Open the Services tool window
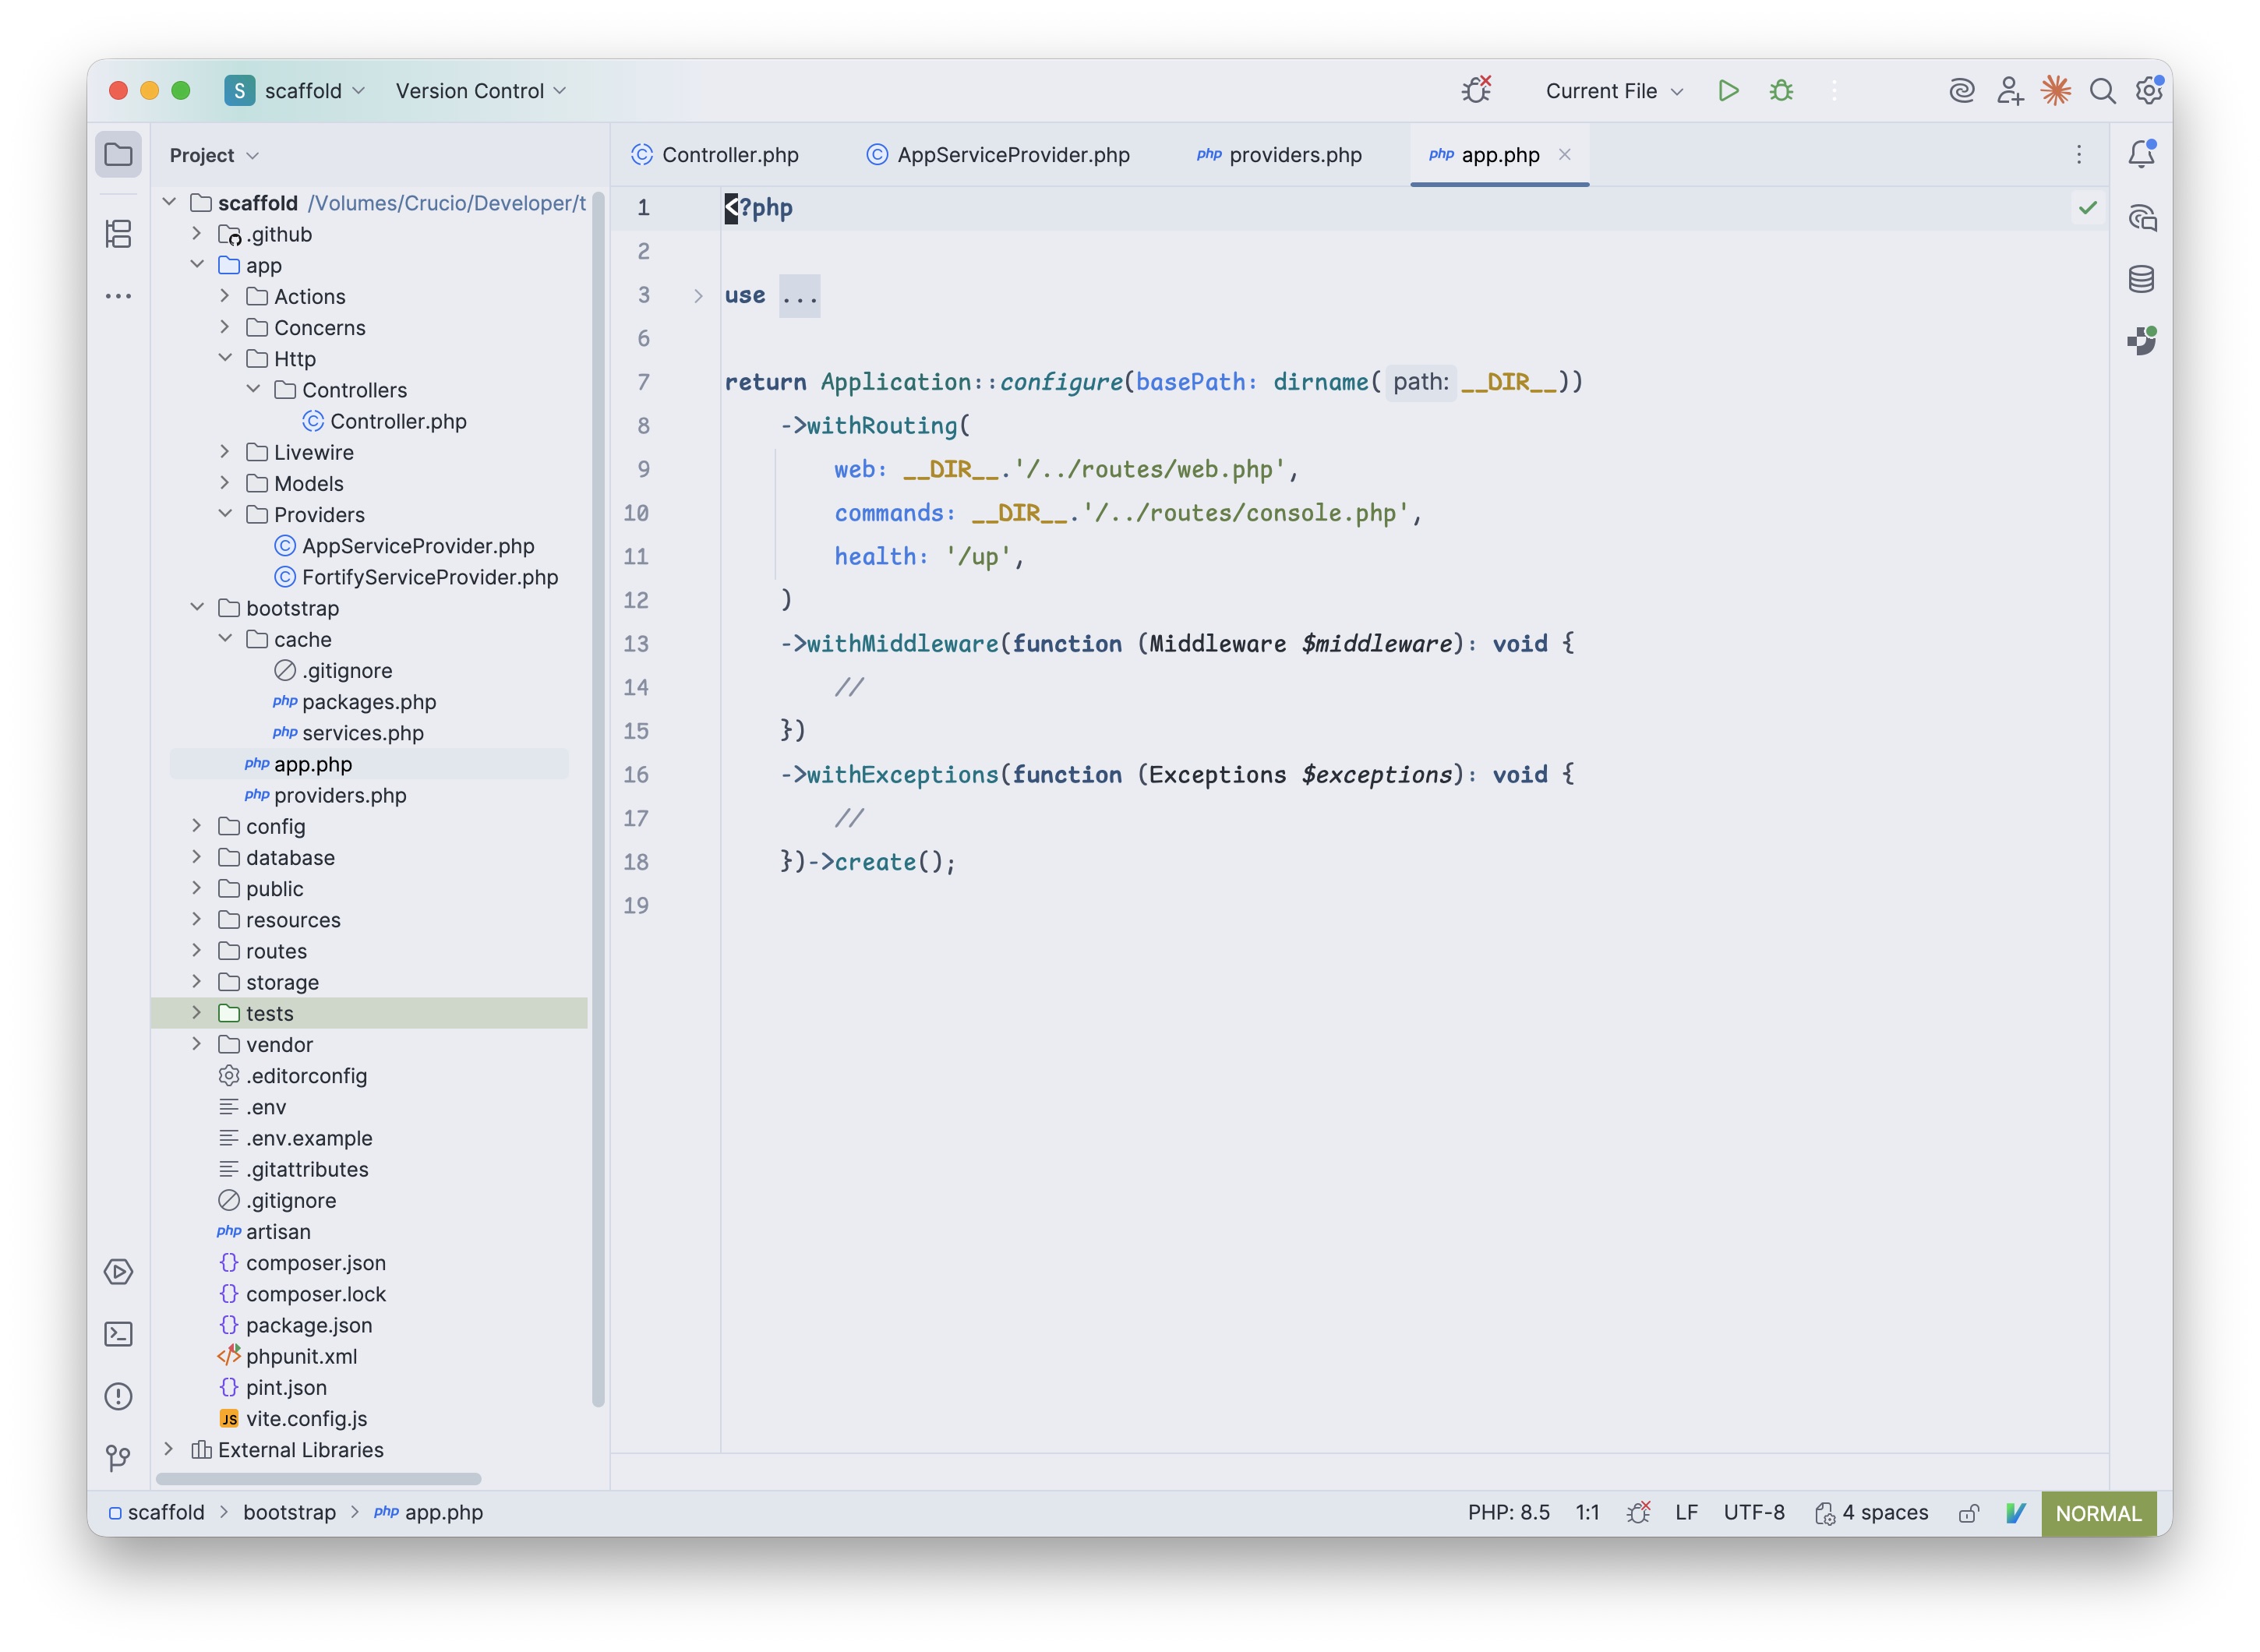2260x1652 pixels. (x=118, y=1272)
